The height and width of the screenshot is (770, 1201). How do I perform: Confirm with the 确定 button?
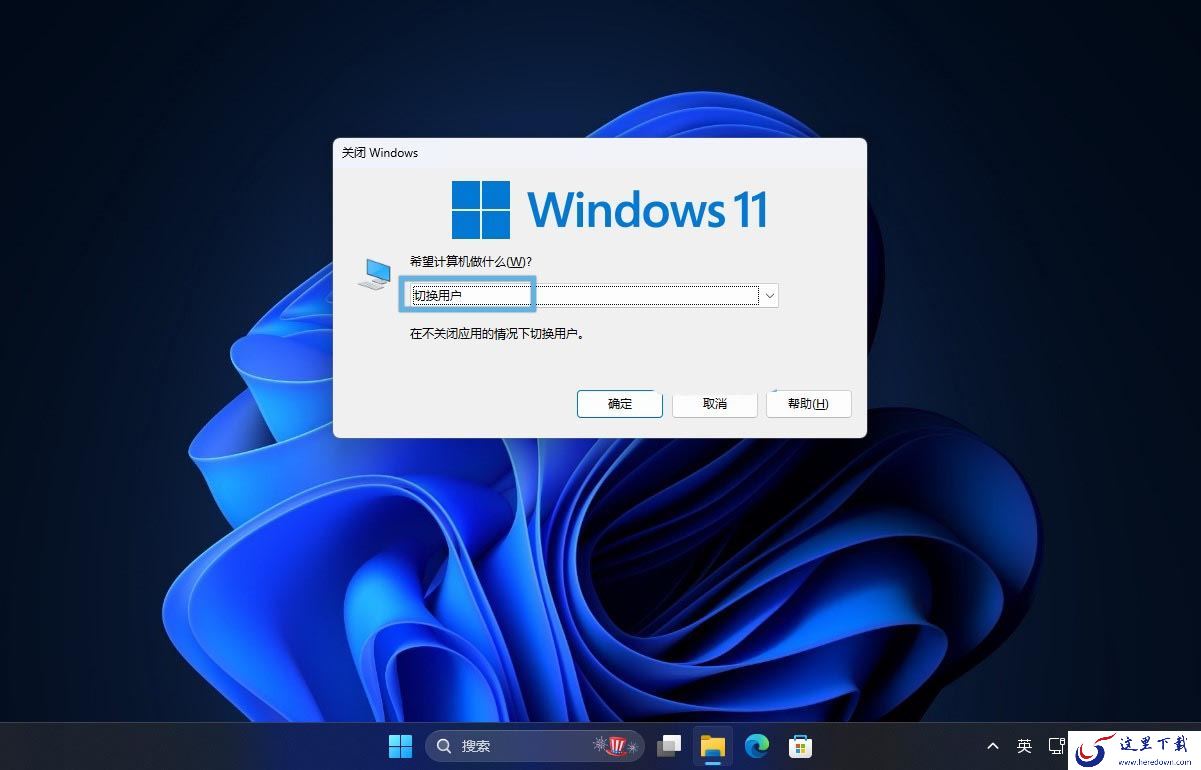click(620, 404)
